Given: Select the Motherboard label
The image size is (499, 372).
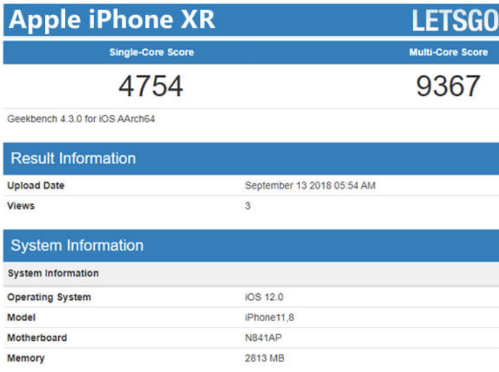Looking at the screenshot, I should [37, 338].
